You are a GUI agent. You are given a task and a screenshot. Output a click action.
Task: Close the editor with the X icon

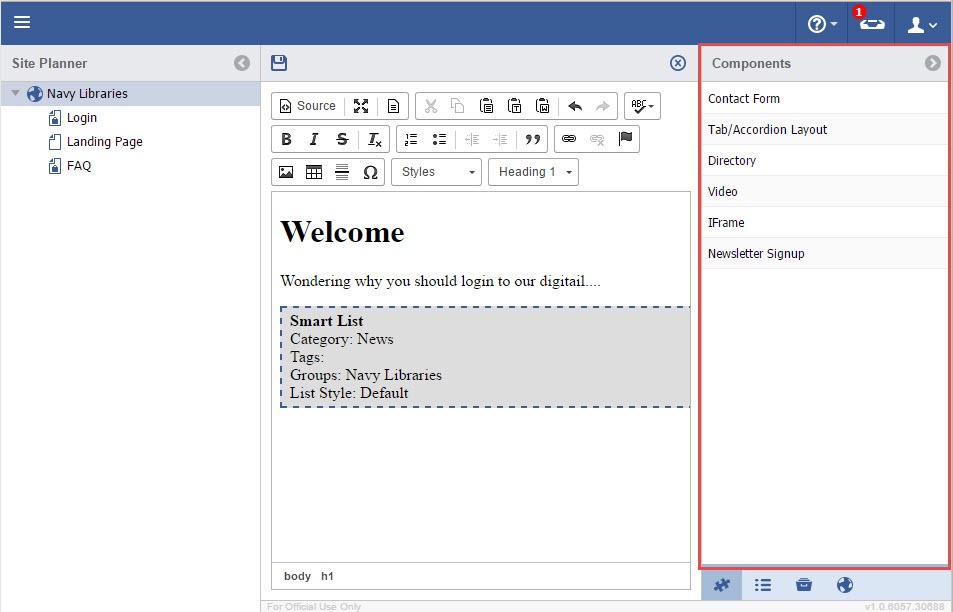click(x=678, y=63)
